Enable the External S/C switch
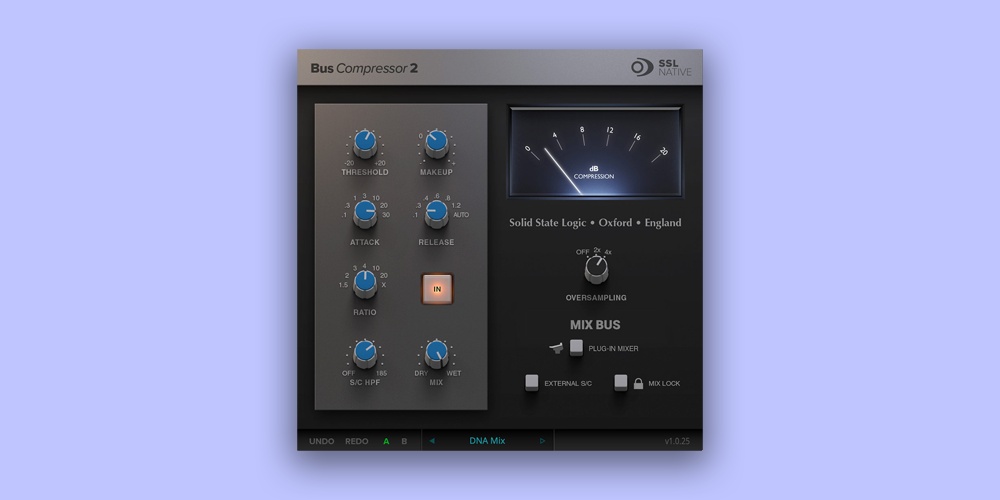 click(x=531, y=383)
